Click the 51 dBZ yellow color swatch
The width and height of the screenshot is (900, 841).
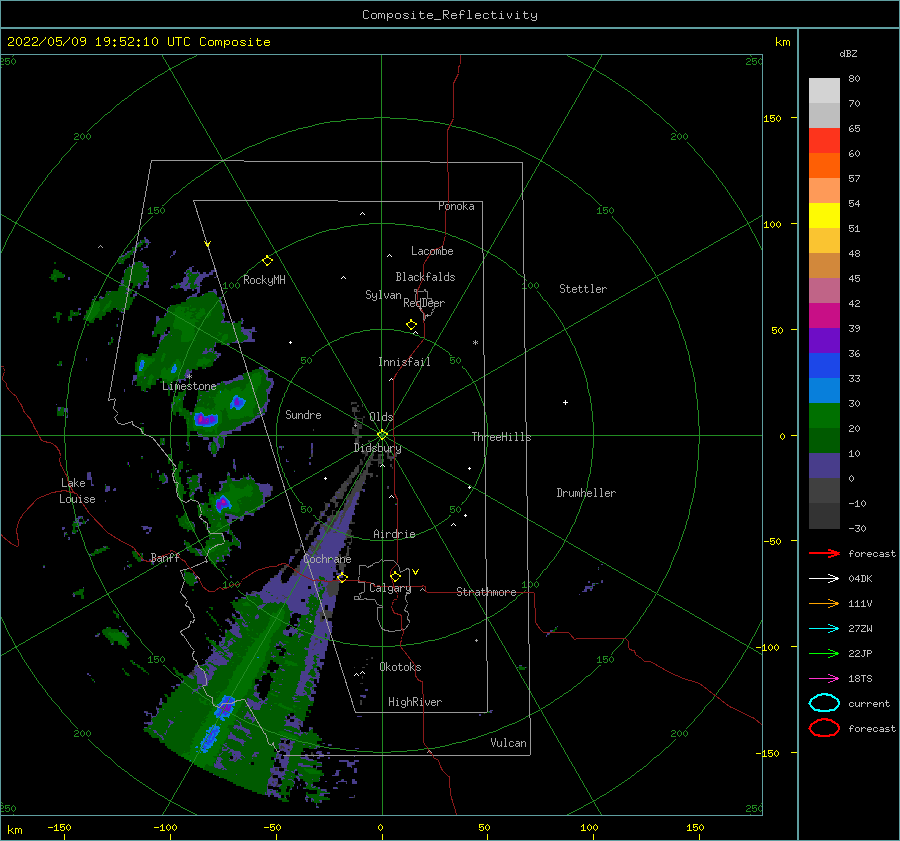pos(824,216)
